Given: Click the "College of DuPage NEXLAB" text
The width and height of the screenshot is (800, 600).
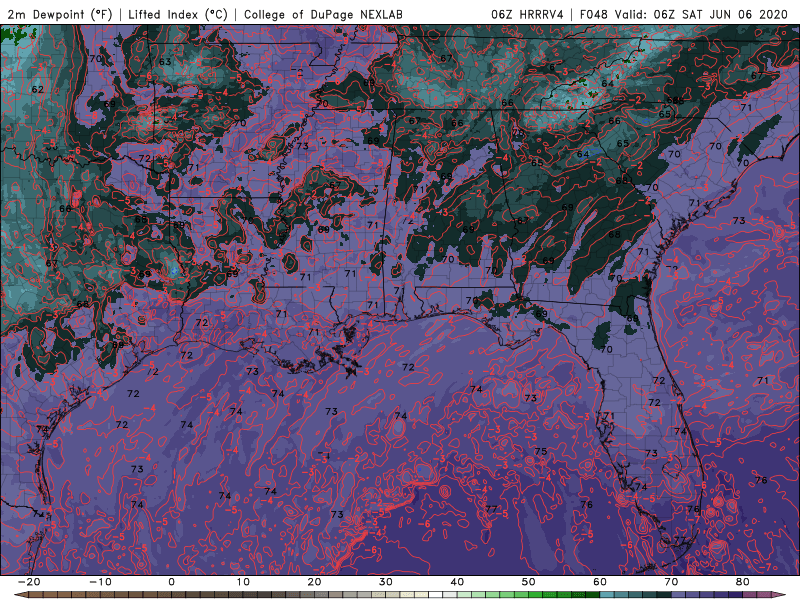Looking at the screenshot, I should (323, 14).
